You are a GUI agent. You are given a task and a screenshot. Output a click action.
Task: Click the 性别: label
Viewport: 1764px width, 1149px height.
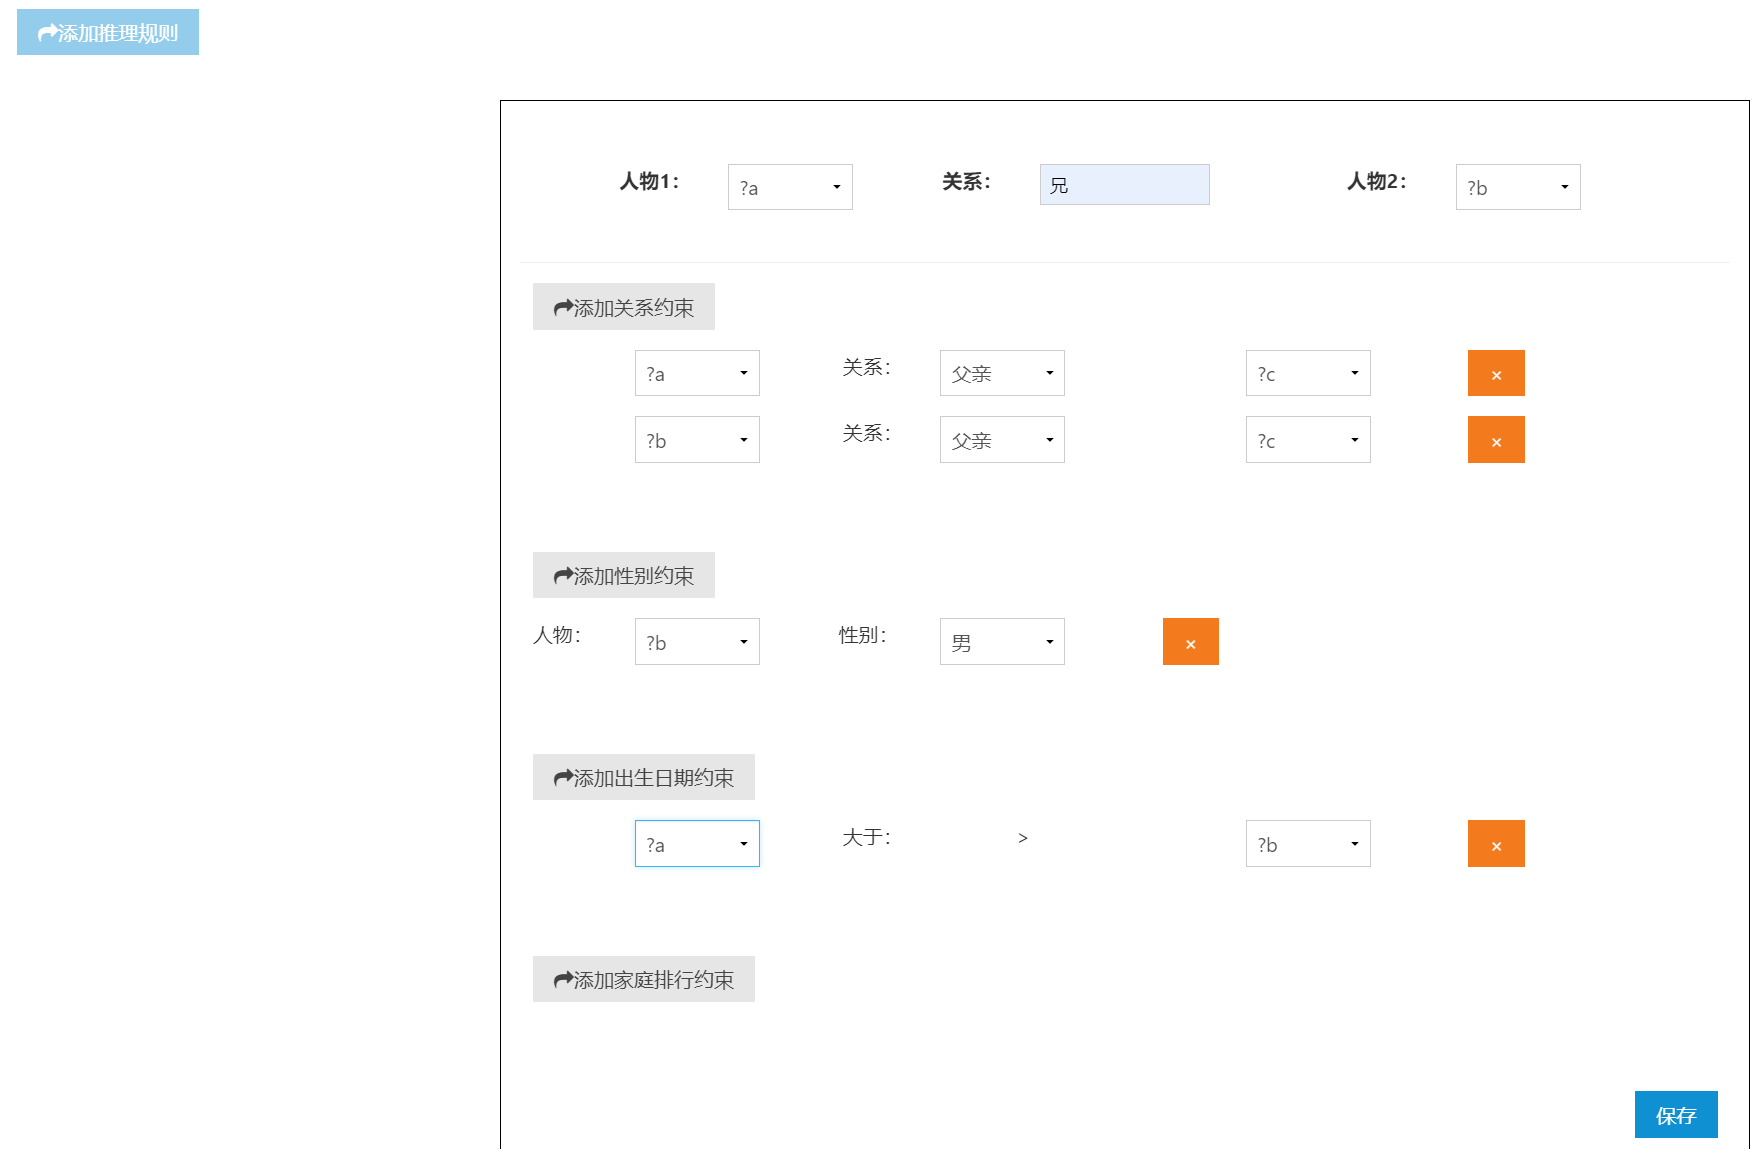coord(862,635)
